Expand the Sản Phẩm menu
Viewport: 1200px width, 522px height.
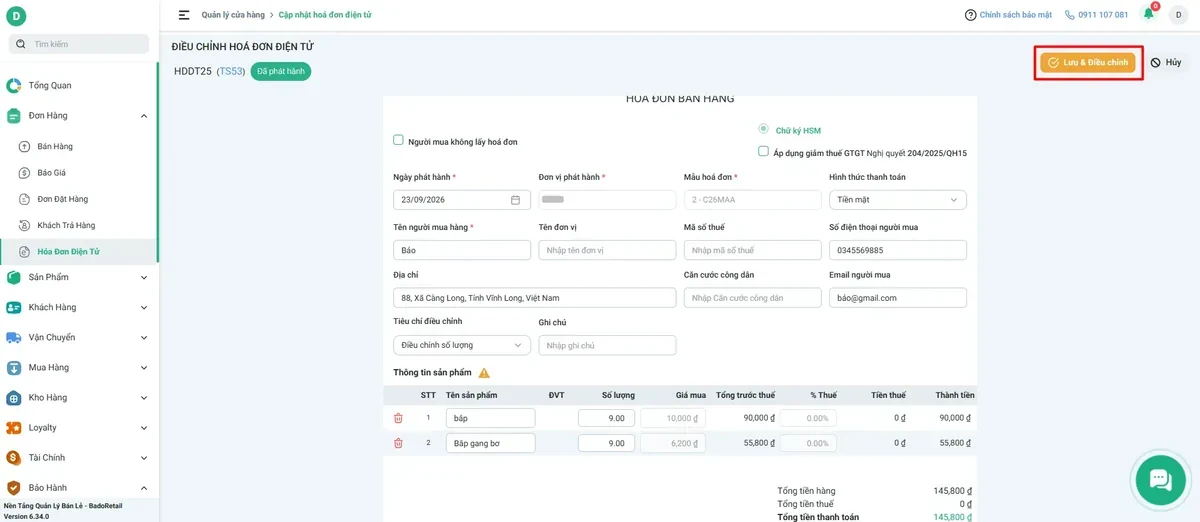click(144, 277)
